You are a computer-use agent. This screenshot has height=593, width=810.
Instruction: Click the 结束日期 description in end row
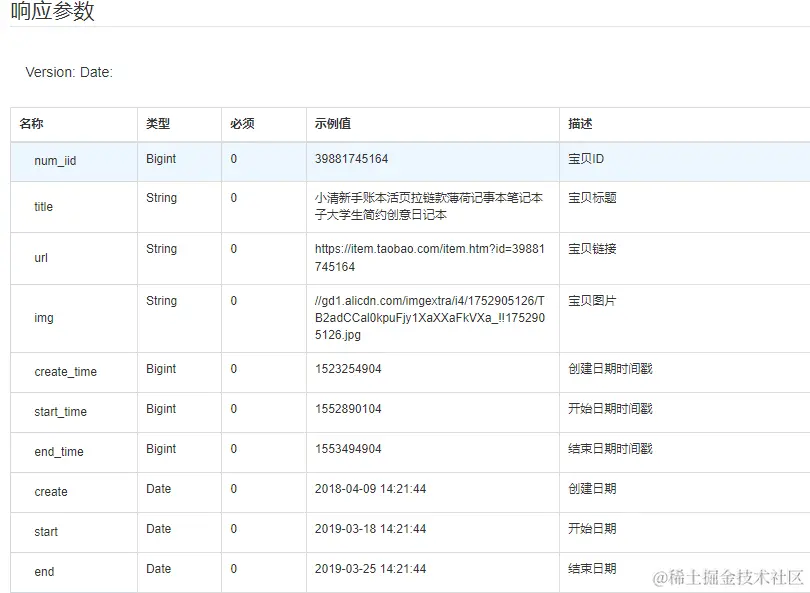[x=592, y=569]
